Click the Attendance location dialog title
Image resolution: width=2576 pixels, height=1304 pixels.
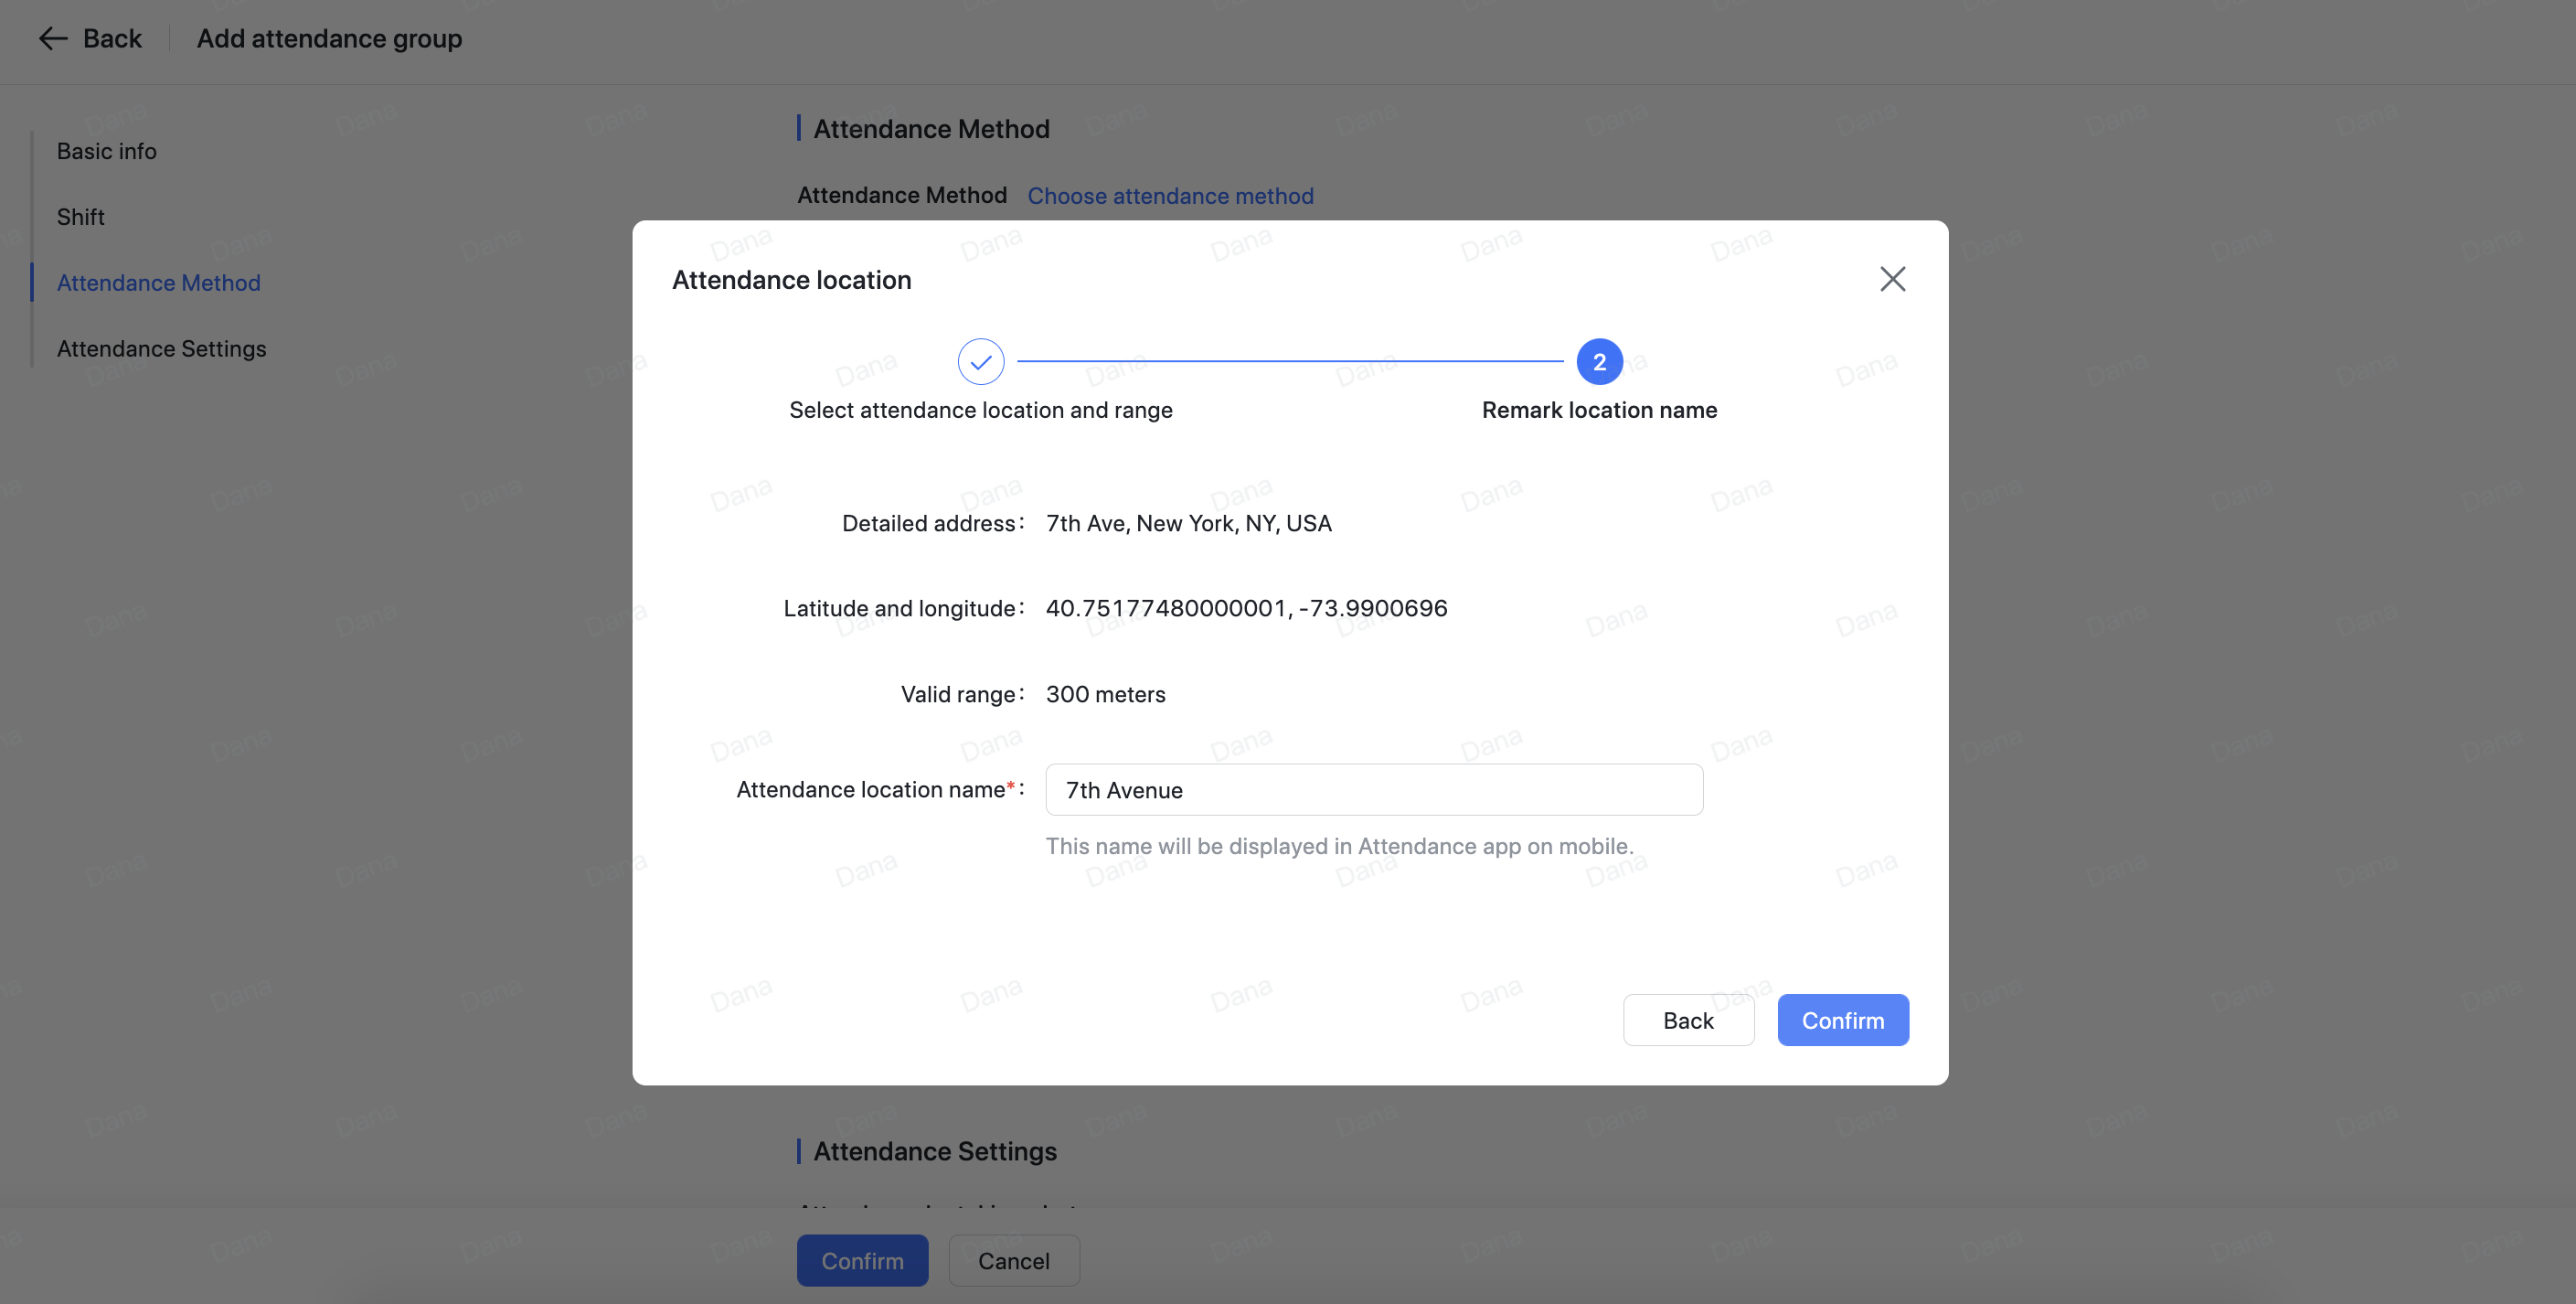pyautogui.click(x=791, y=280)
